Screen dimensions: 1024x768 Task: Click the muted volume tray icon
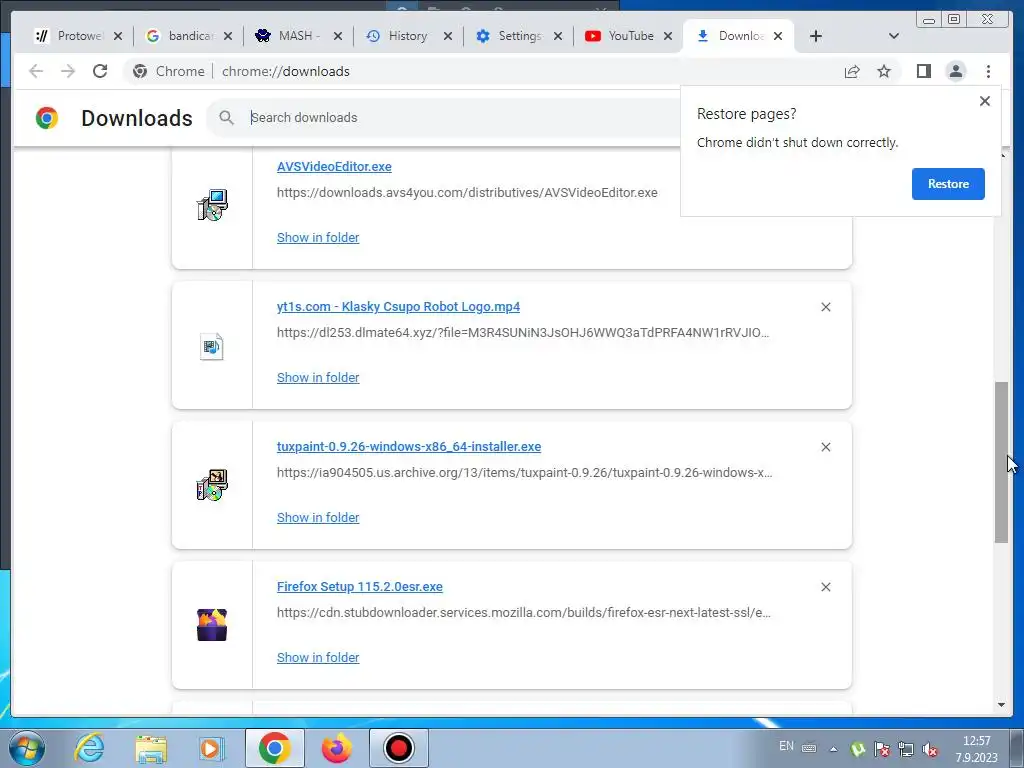(x=930, y=749)
